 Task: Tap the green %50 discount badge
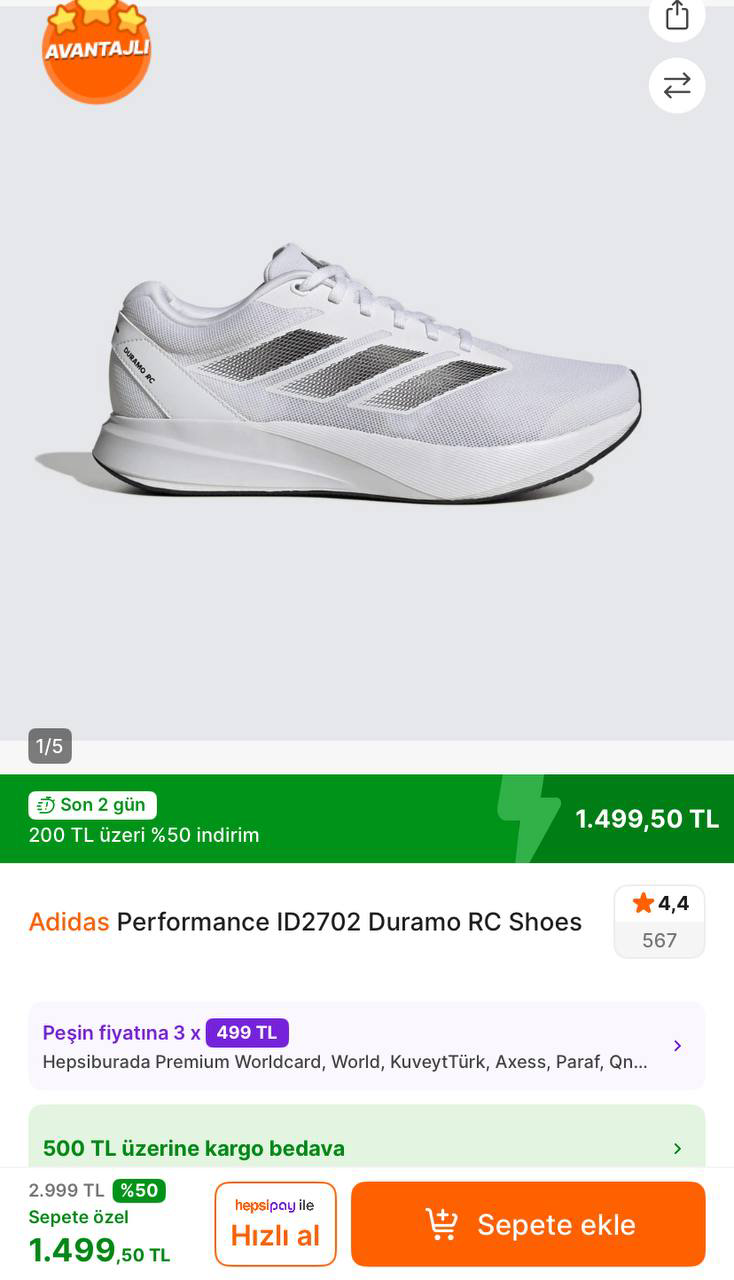coord(139,1190)
